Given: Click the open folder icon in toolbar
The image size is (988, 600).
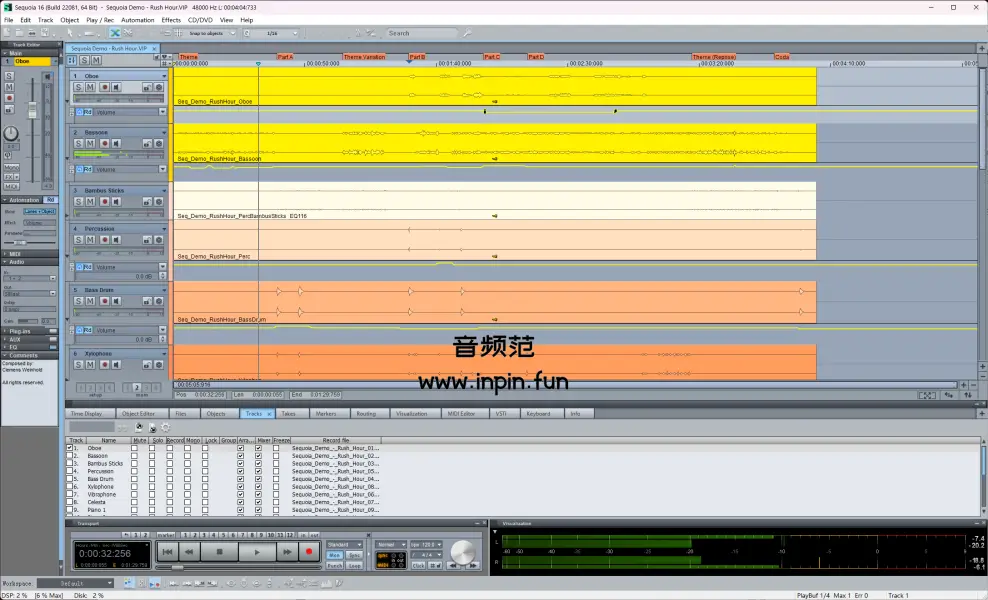Looking at the screenshot, I should [x=20, y=33].
